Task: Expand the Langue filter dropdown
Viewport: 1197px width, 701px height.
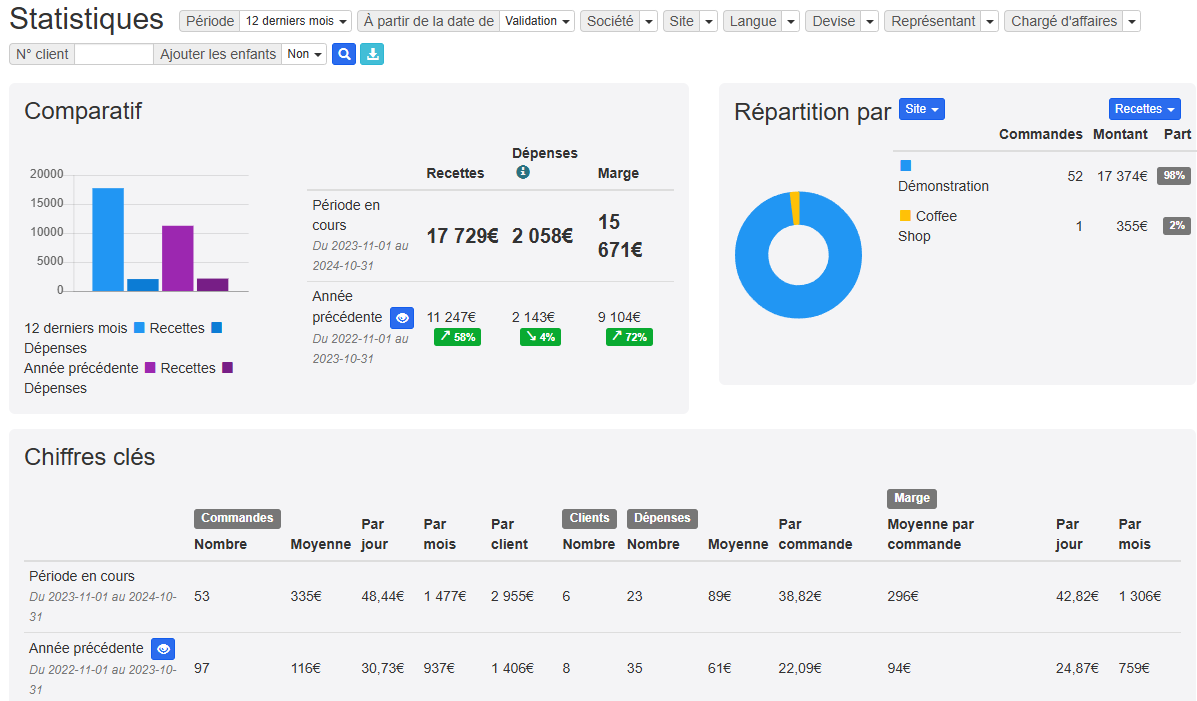Action: click(x=791, y=21)
